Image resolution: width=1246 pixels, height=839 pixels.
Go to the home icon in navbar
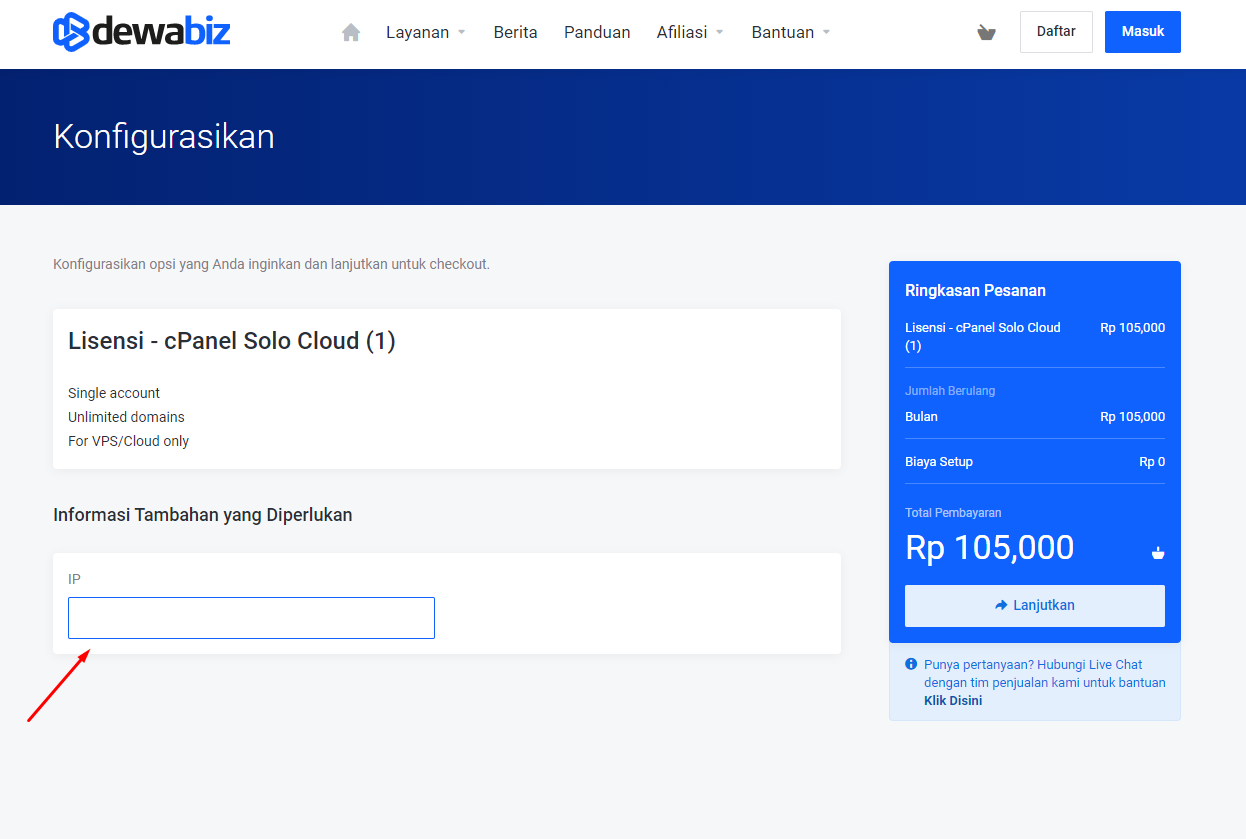click(x=351, y=32)
